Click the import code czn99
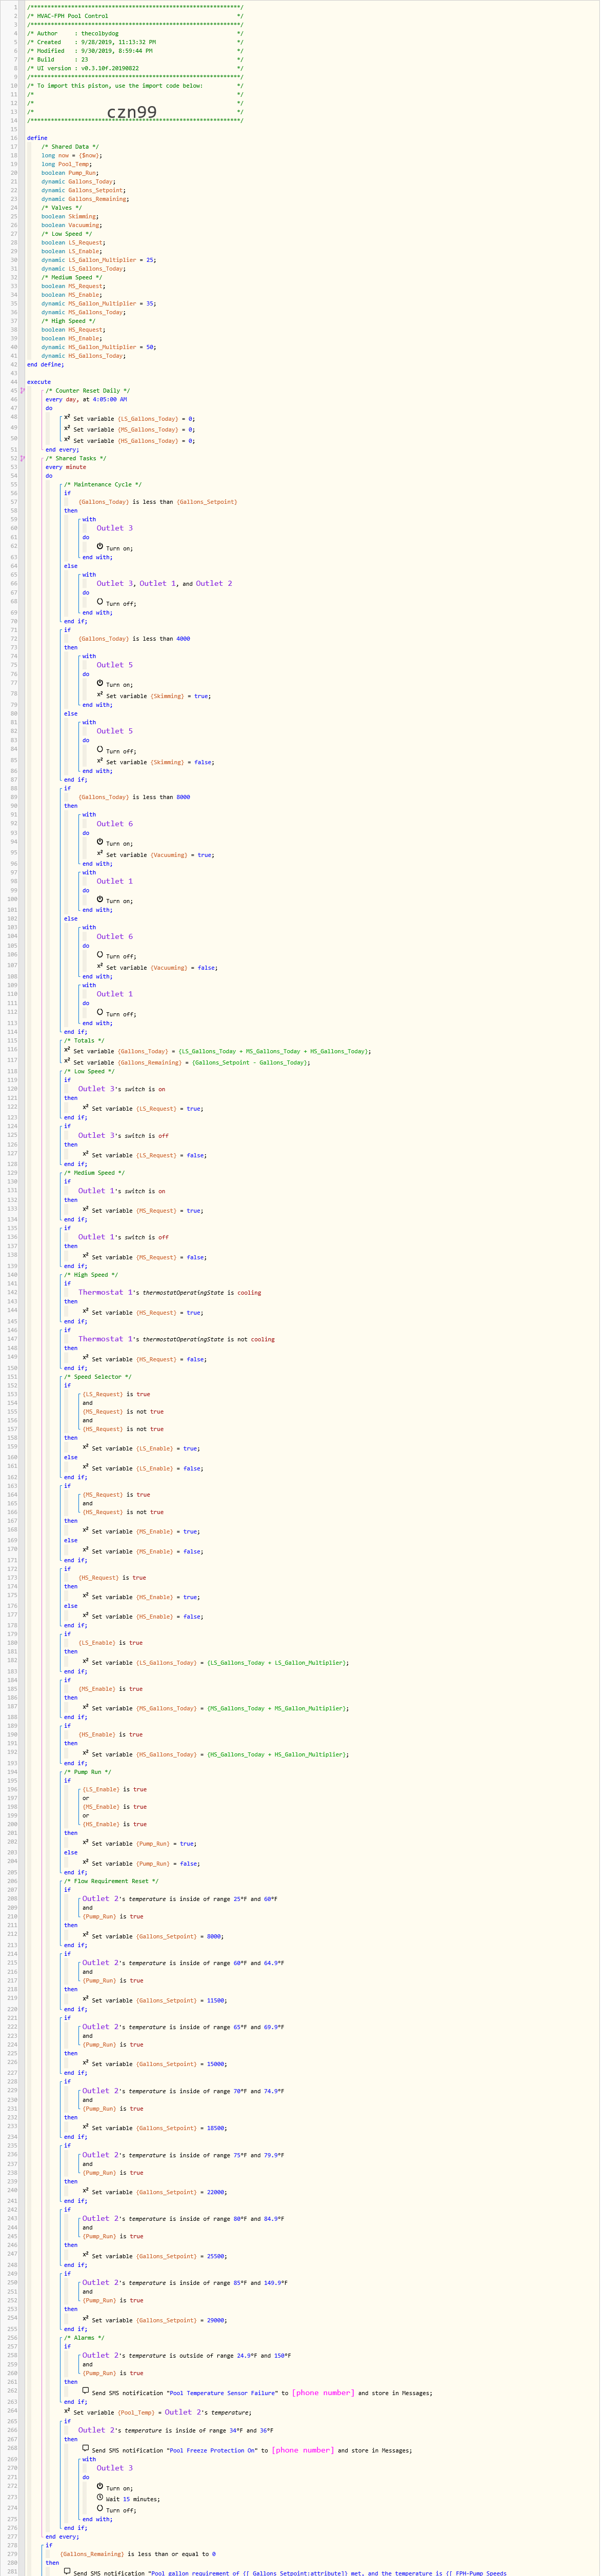604x2576 pixels. click(132, 111)
